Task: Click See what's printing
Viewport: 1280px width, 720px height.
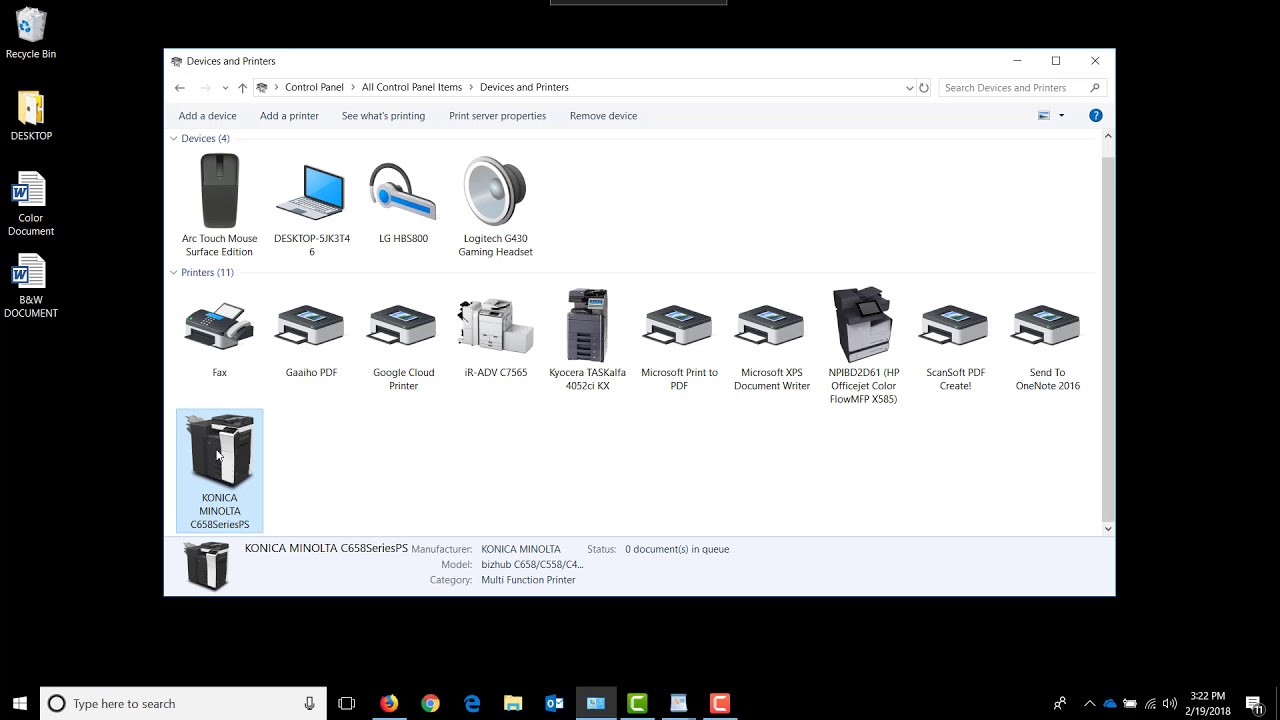Action: click(383, 116)
